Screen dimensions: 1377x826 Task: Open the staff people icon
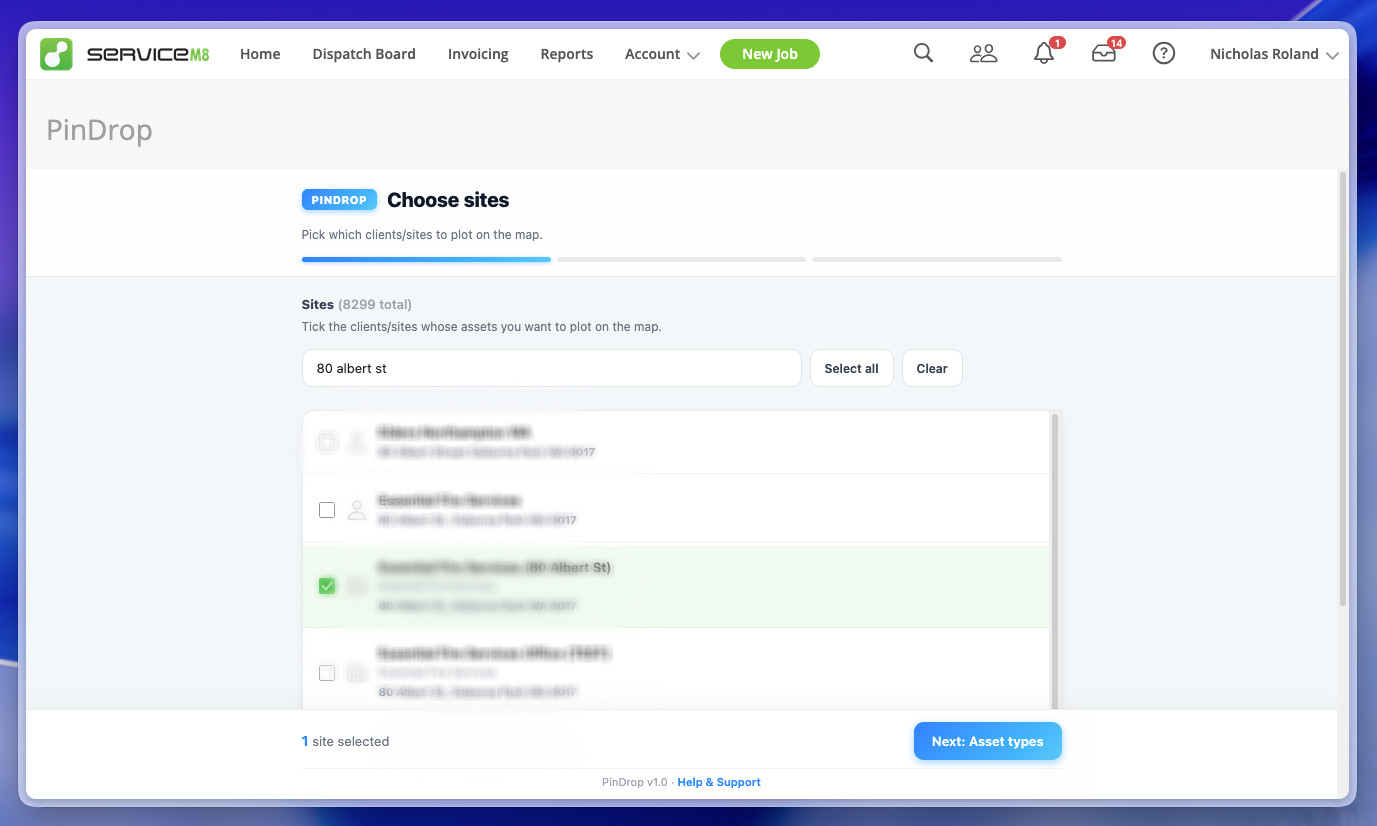pos(983,54)
